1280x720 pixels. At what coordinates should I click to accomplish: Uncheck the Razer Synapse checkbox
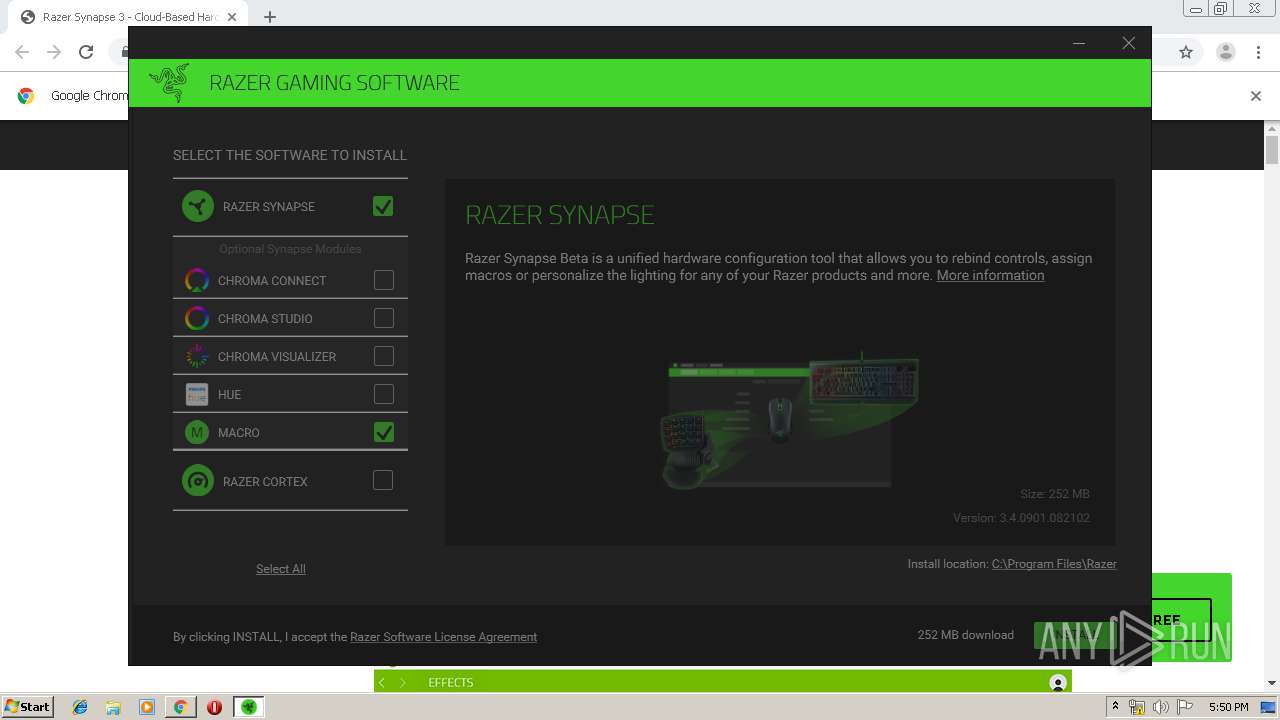pos(383,206)
